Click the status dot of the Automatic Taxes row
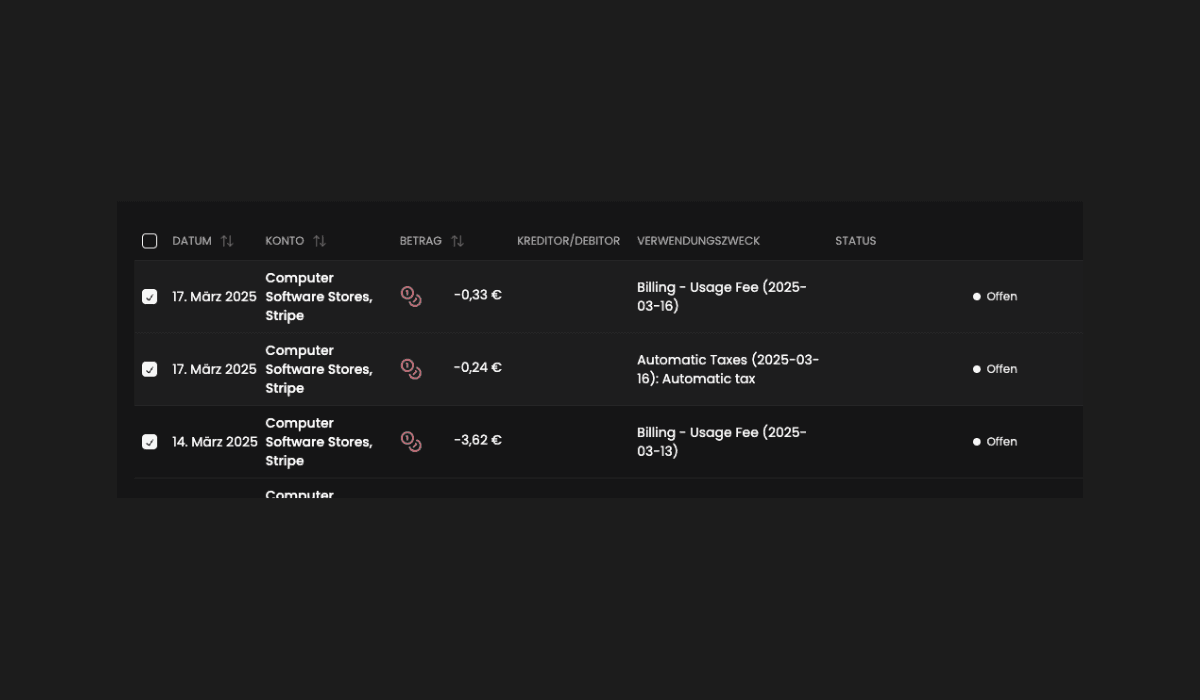The height and width of the screenshot is (700, 1200). [977, 369]
